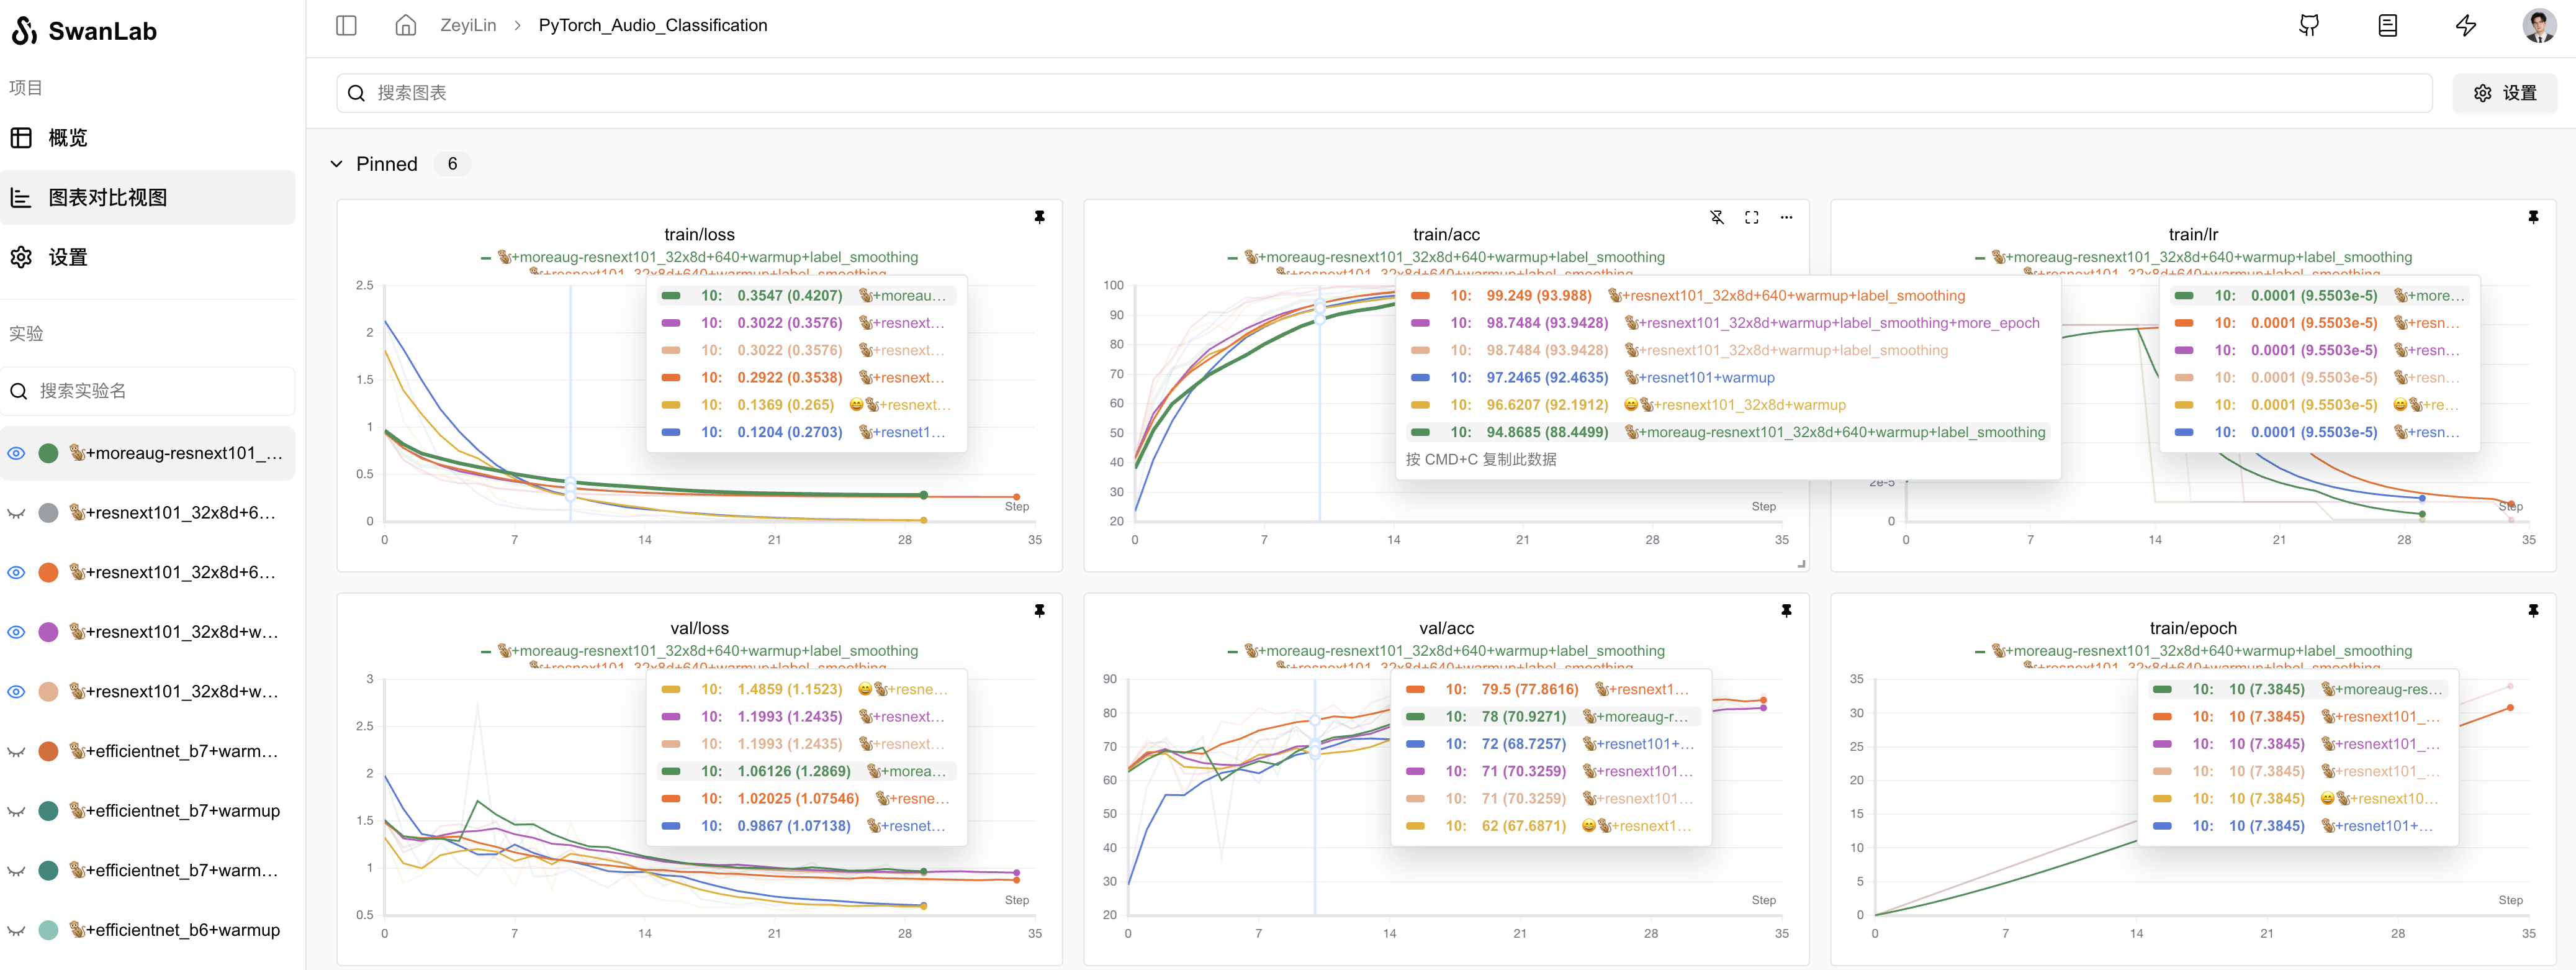
Task: Click the purple color dot of resnext101_32x8d+w experiment
Action: (x=48, y=632)
